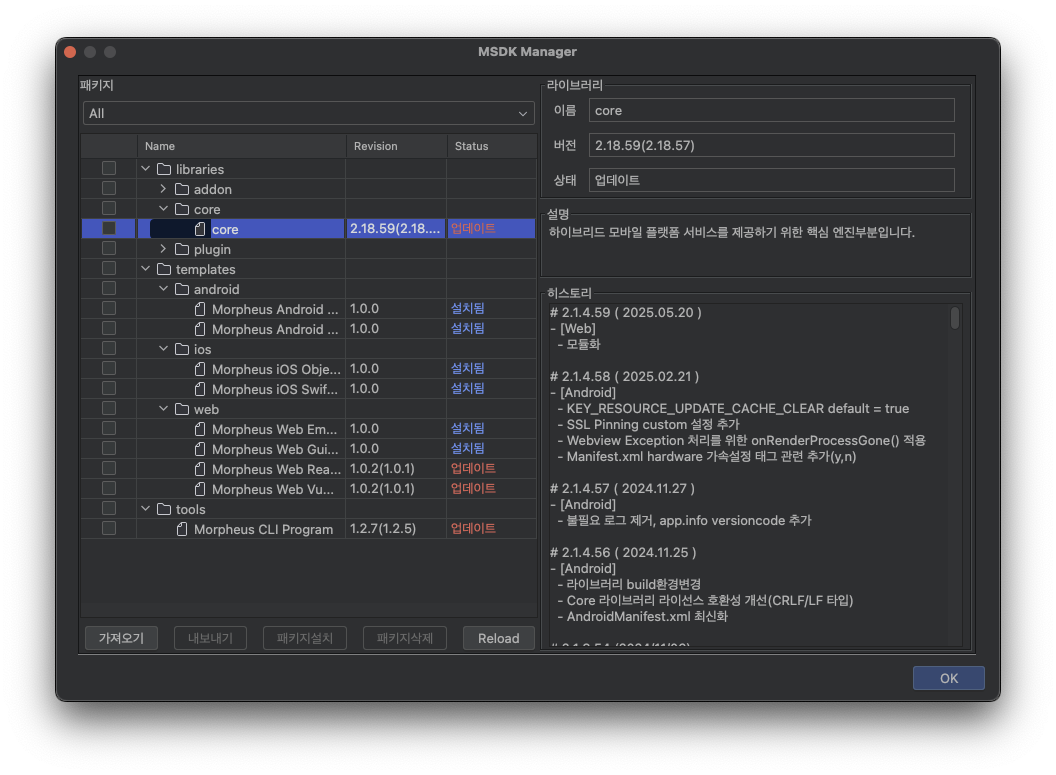Screen dimensions: 1056x775
Task: Click the file icon of Morpheus iOS Obje...
Action: (x=200, y=369)
